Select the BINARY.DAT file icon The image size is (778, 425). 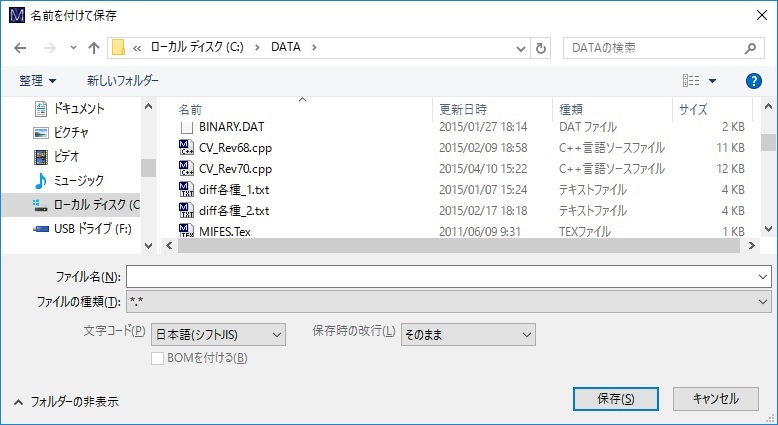click(x=186, y=127)
